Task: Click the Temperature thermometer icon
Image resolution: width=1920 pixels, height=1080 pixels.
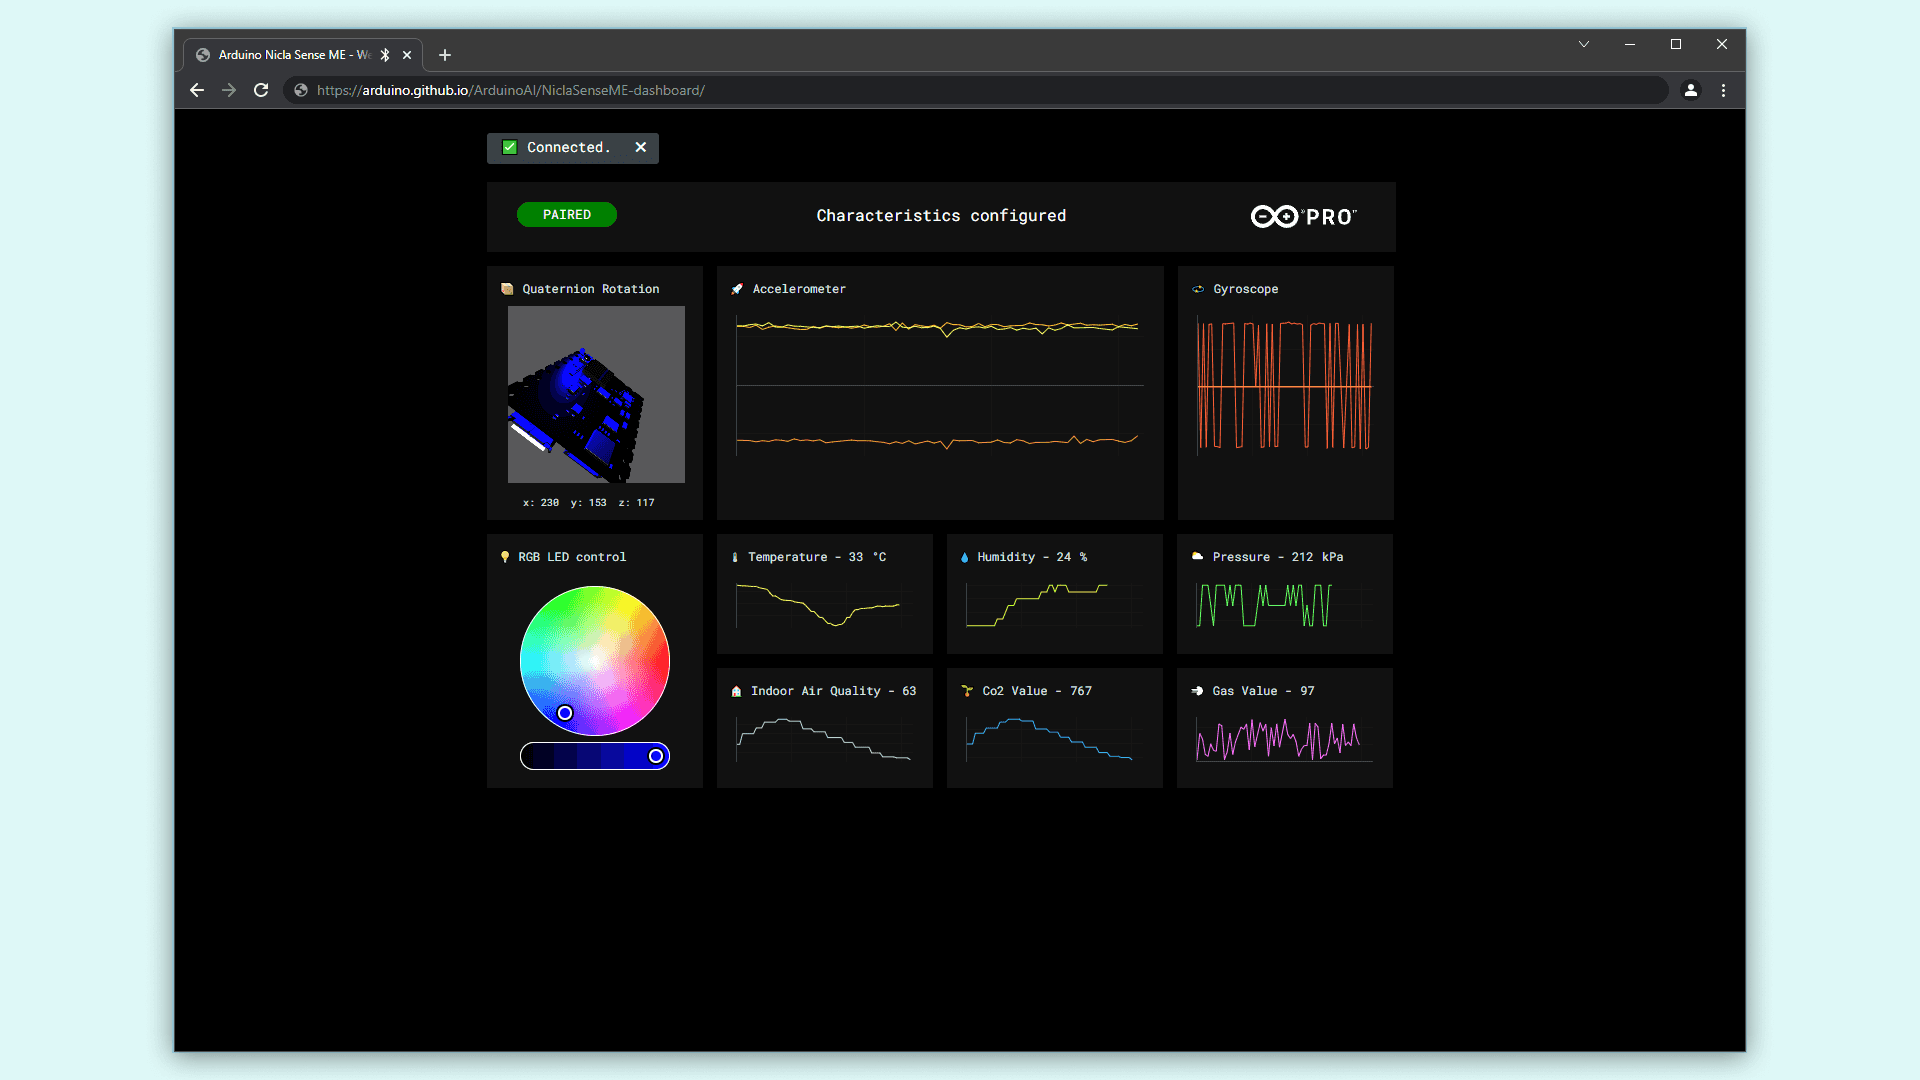Action: [x=735, y=557]
